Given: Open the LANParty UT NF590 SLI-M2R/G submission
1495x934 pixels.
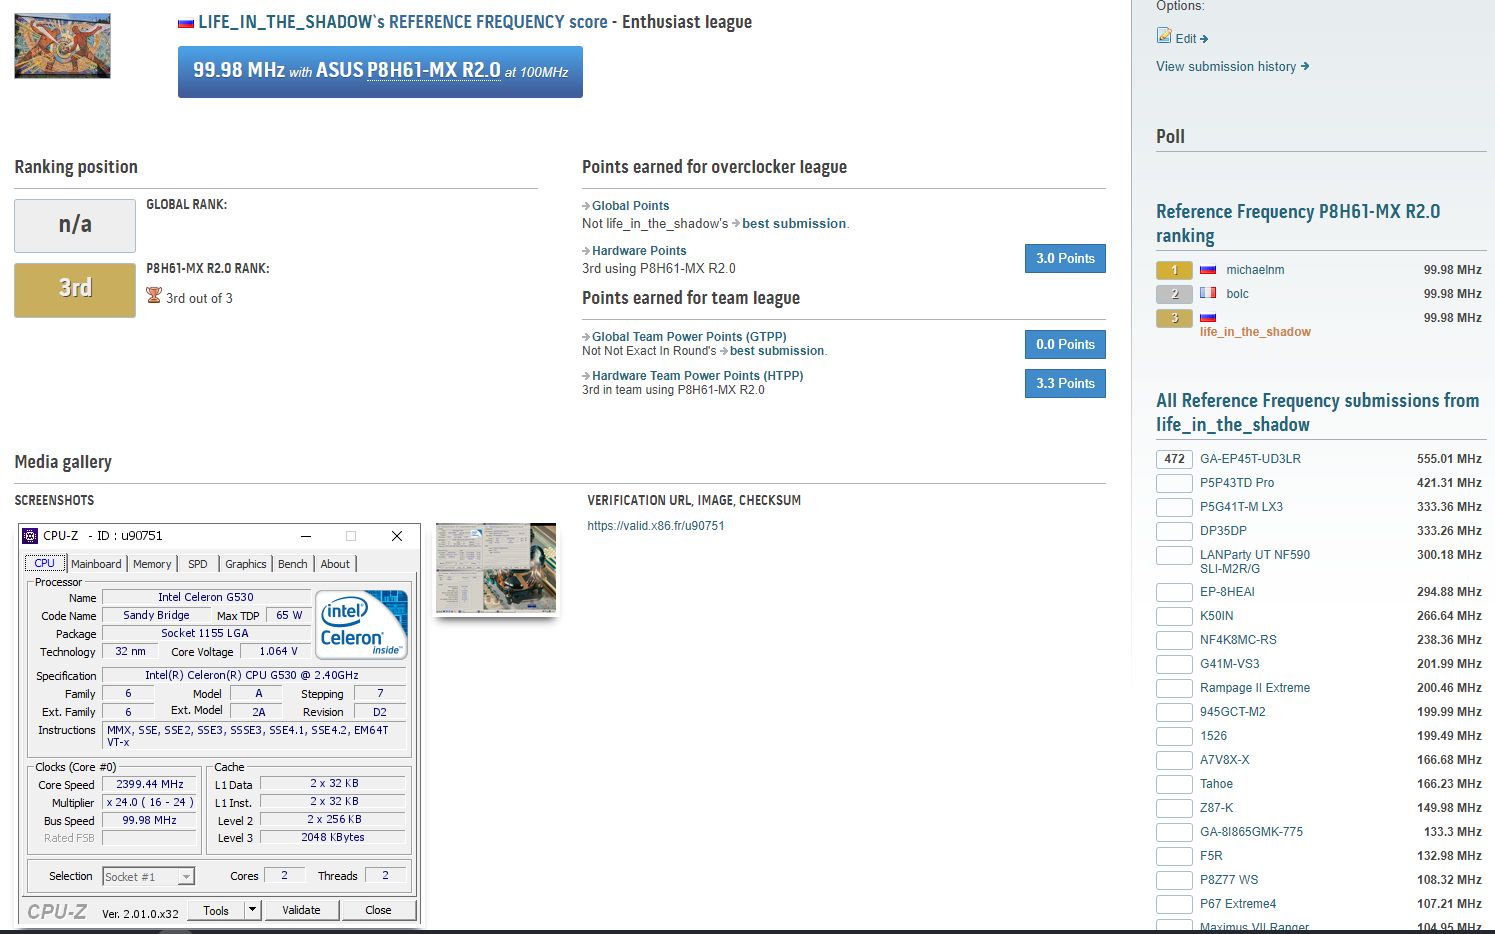Looking at the screenshot, I should [1255, 562].
